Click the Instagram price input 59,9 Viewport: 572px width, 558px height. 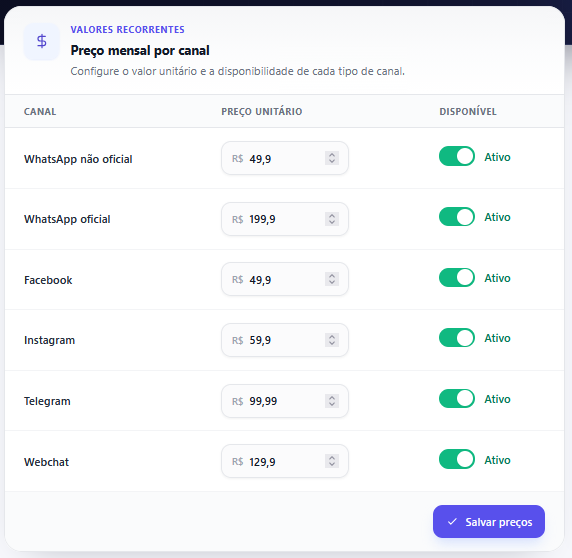click(285, 340)
